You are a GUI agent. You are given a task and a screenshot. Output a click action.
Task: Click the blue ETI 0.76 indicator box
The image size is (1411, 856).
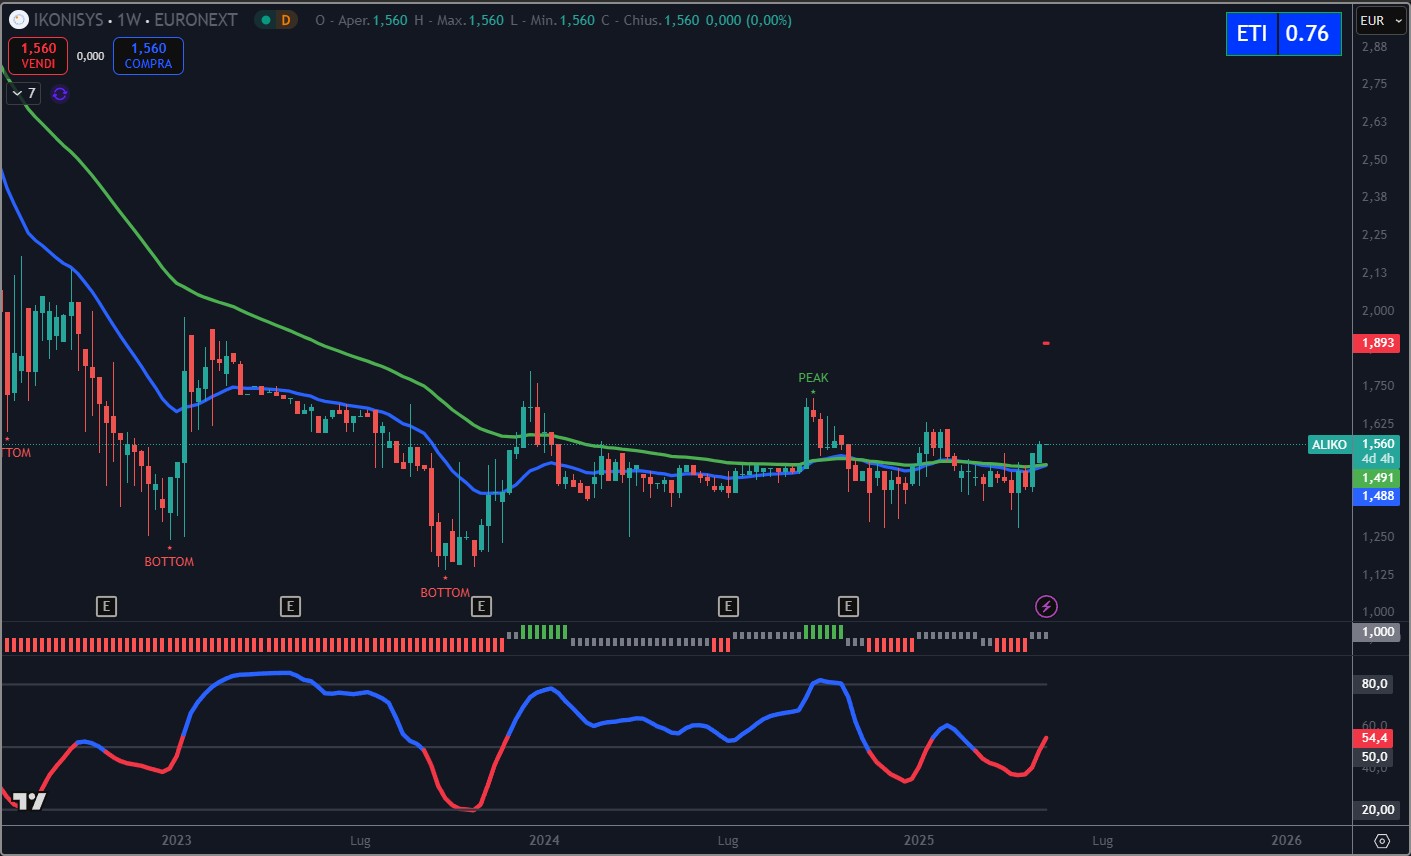click(1283, 34)
